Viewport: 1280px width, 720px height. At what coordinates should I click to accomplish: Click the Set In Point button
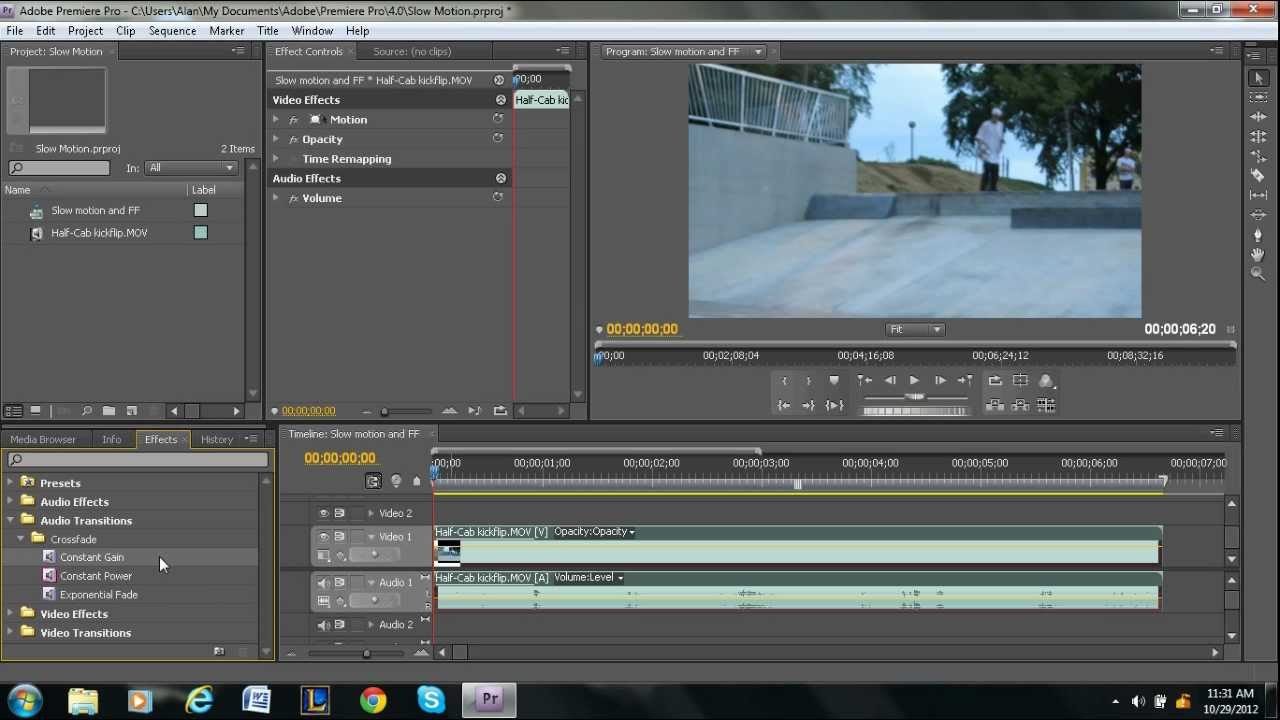[784, 380]
